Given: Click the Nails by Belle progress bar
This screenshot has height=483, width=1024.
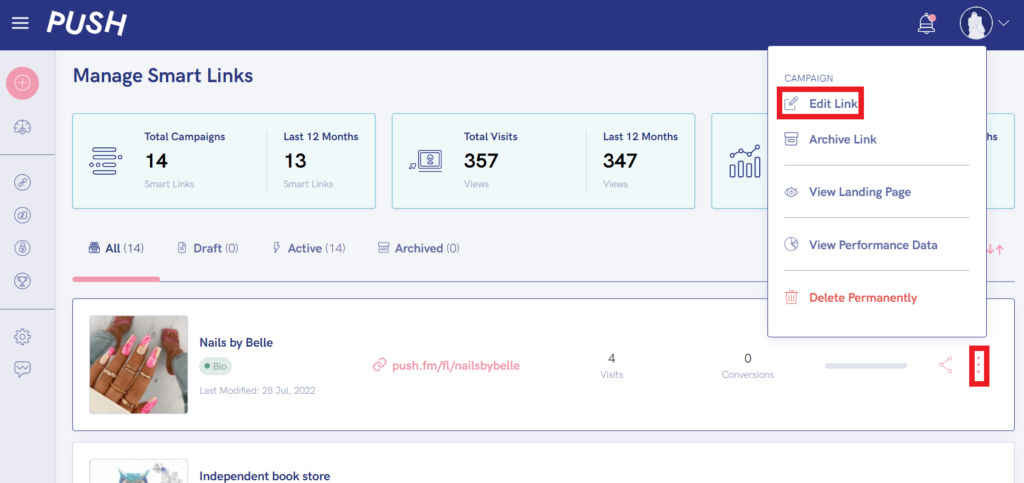Looking at the screenshot, I should [866, 366].
